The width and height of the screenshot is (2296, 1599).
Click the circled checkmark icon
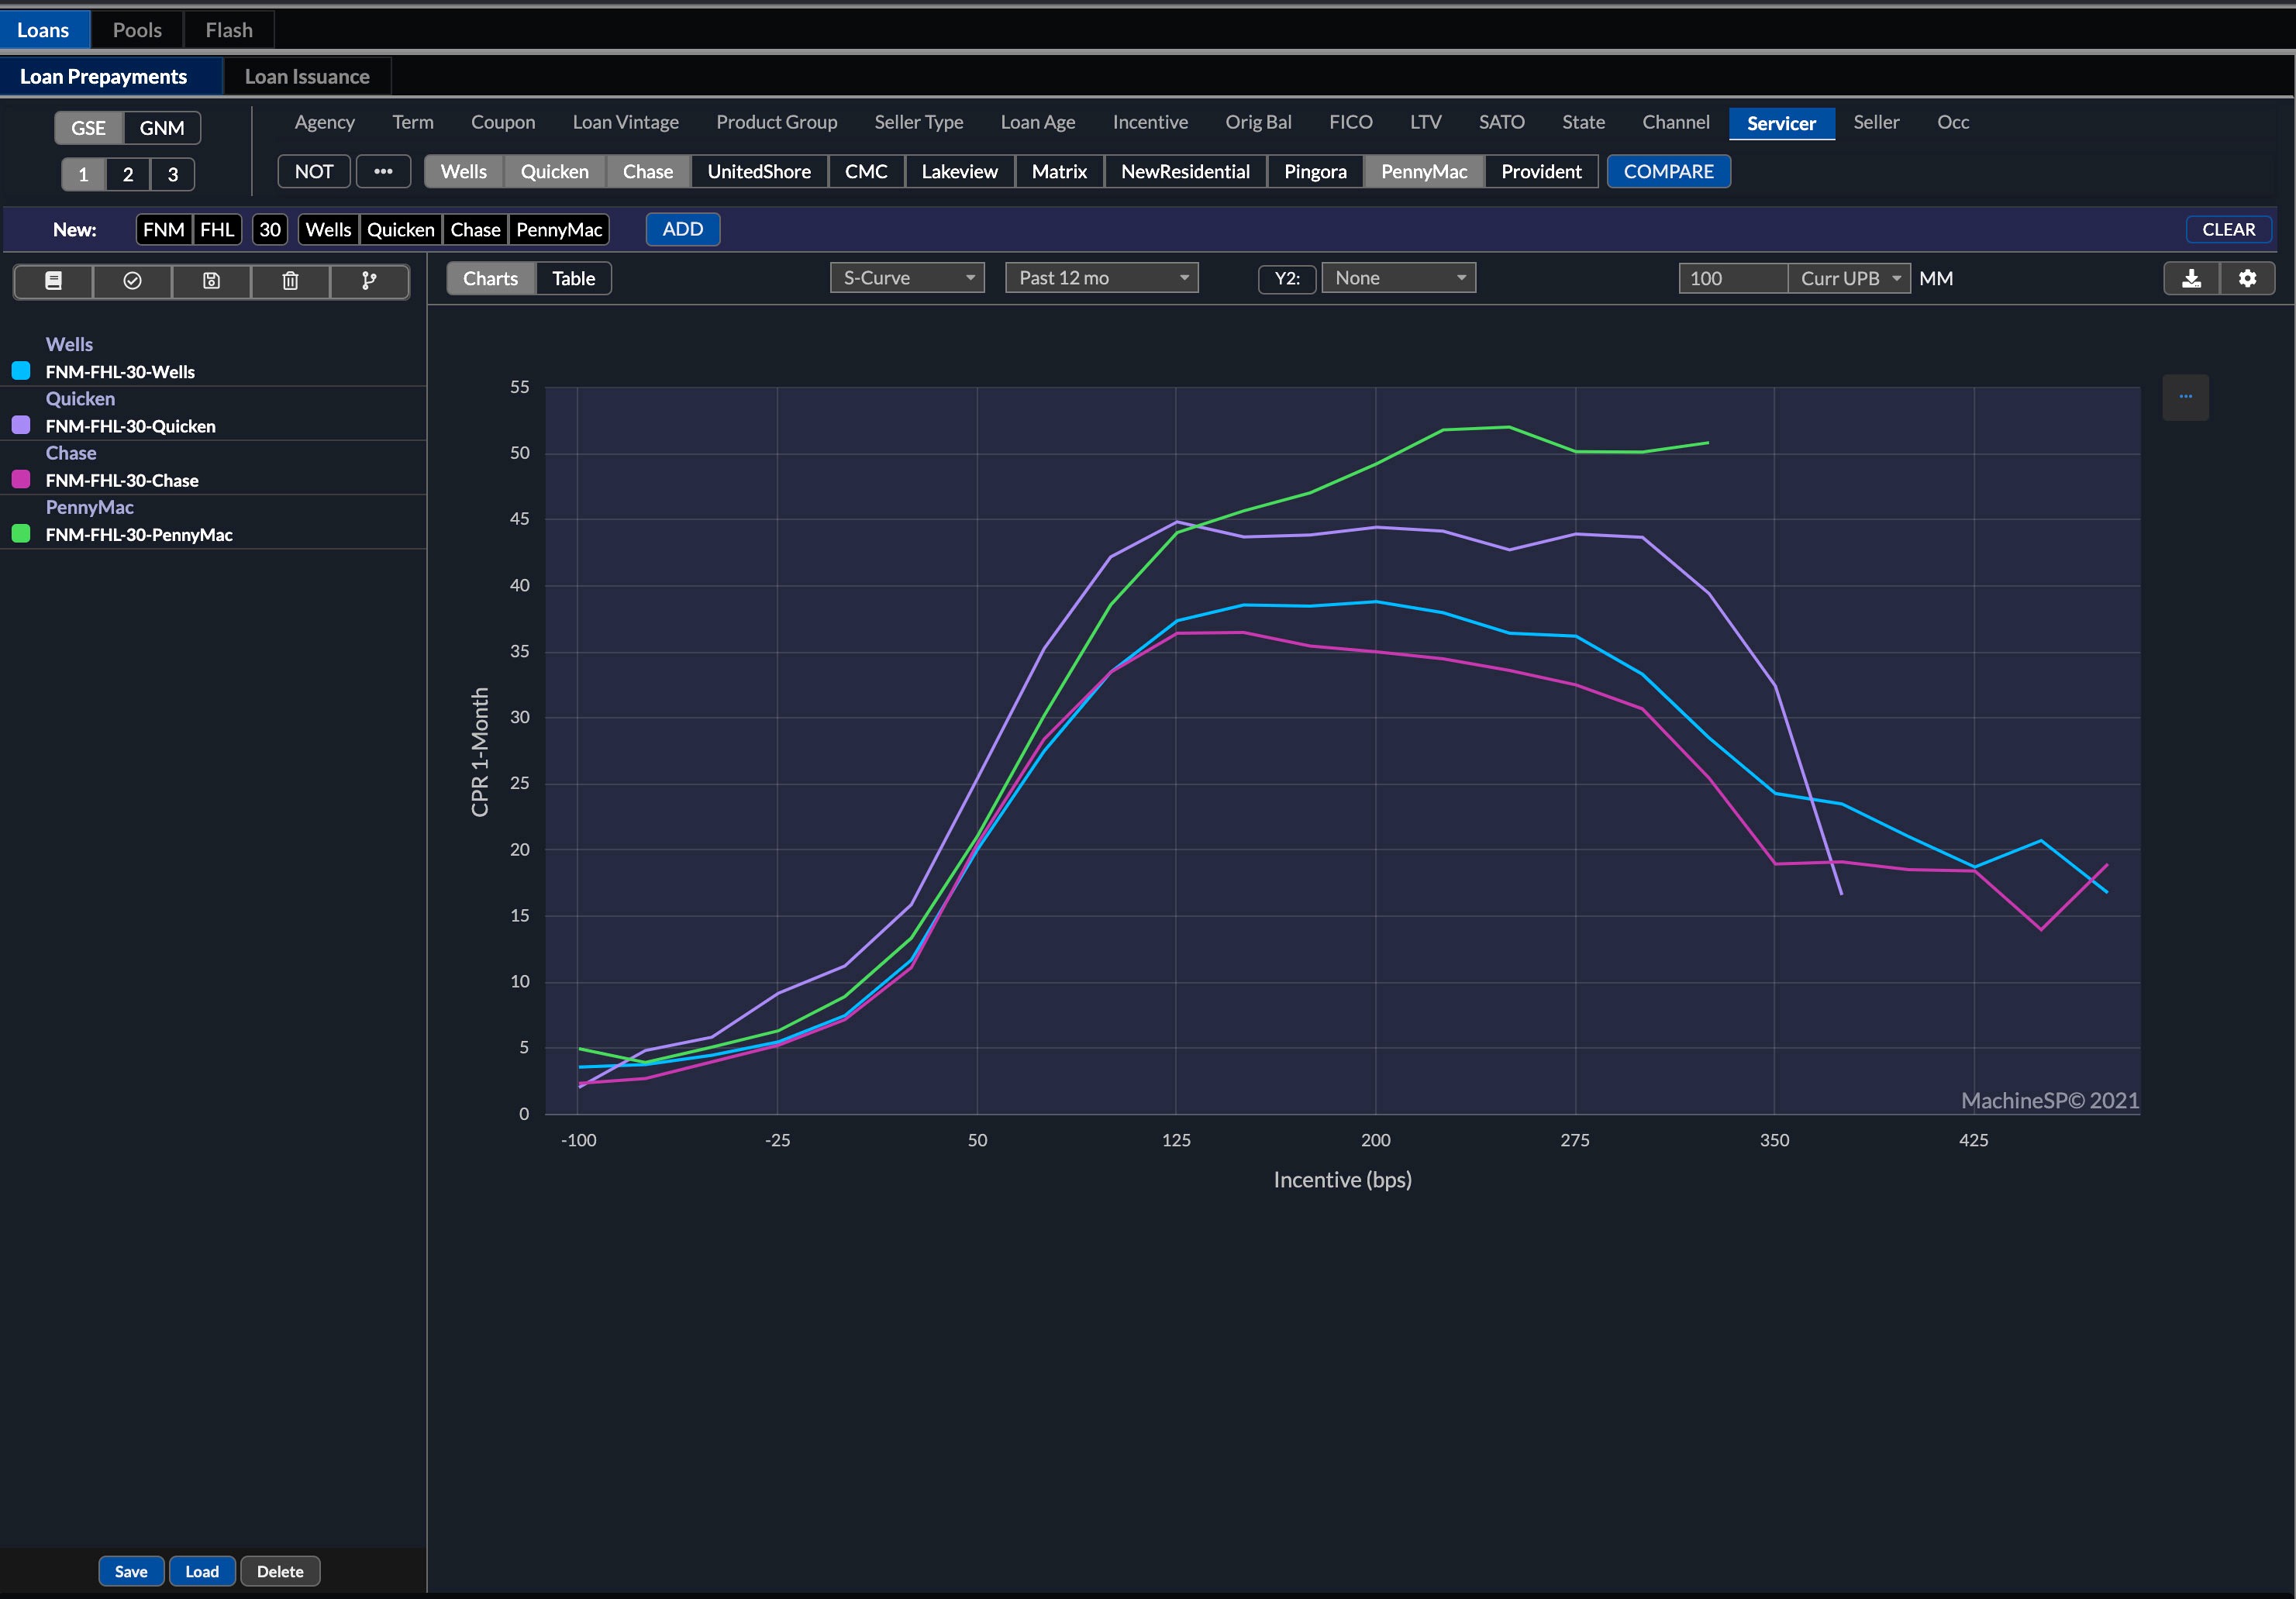tap(132, 281)
